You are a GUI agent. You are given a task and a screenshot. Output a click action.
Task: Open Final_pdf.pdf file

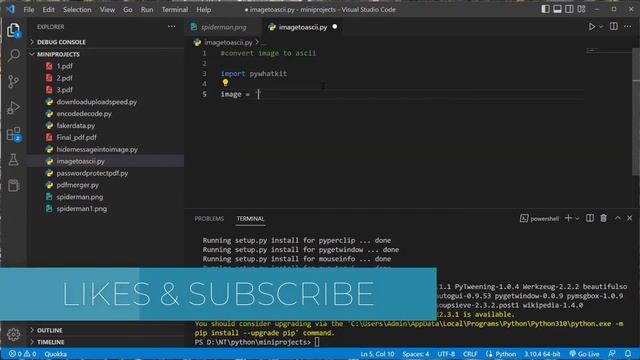click(106, 138)
